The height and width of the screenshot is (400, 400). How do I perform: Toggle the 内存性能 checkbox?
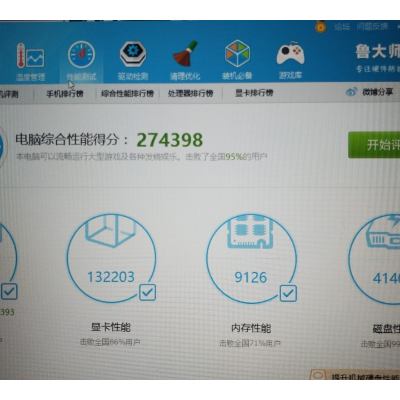point(288,293)
